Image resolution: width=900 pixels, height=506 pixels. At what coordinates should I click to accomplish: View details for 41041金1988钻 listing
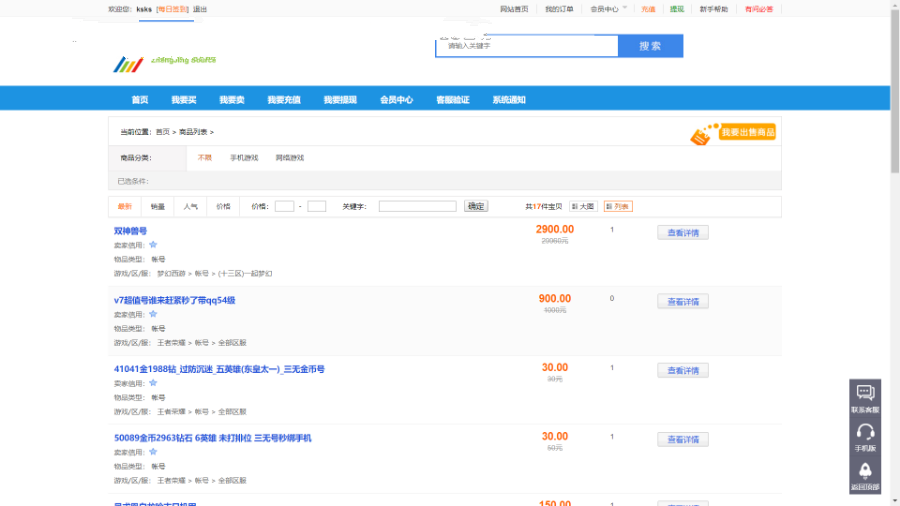(x=682, y=370)
